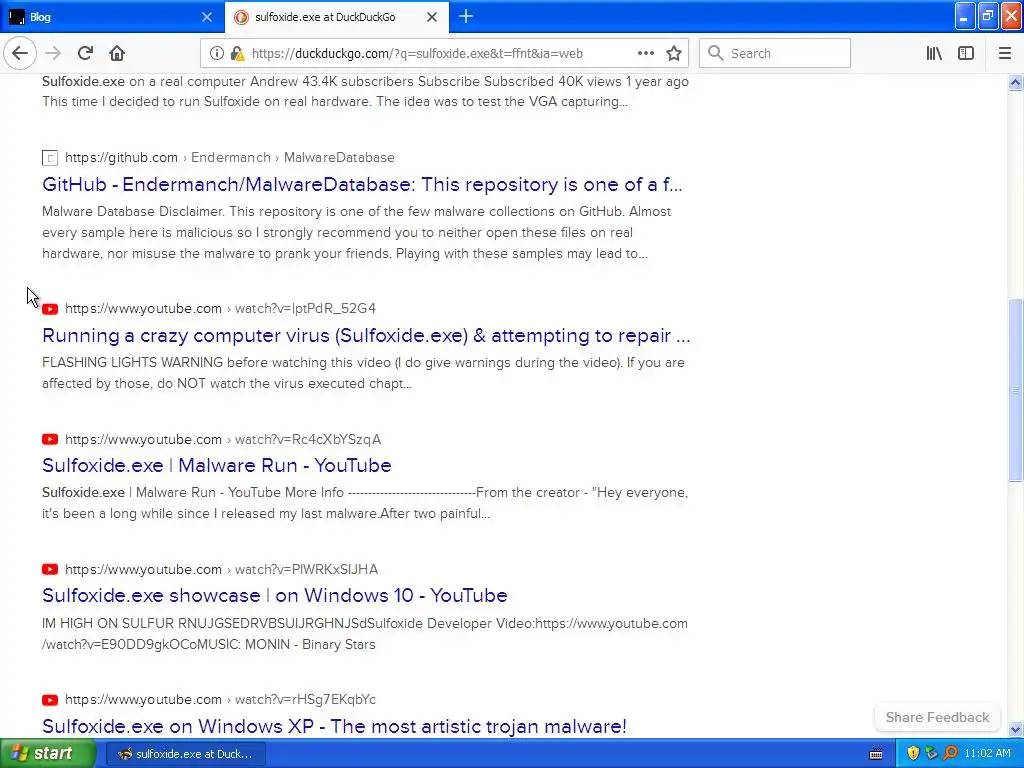Image resolution: width=1024 pixels, height=768 pixels.
Task: Select the sulfoxide.exe at Duck... taskbar button
Action: (186, 754)
